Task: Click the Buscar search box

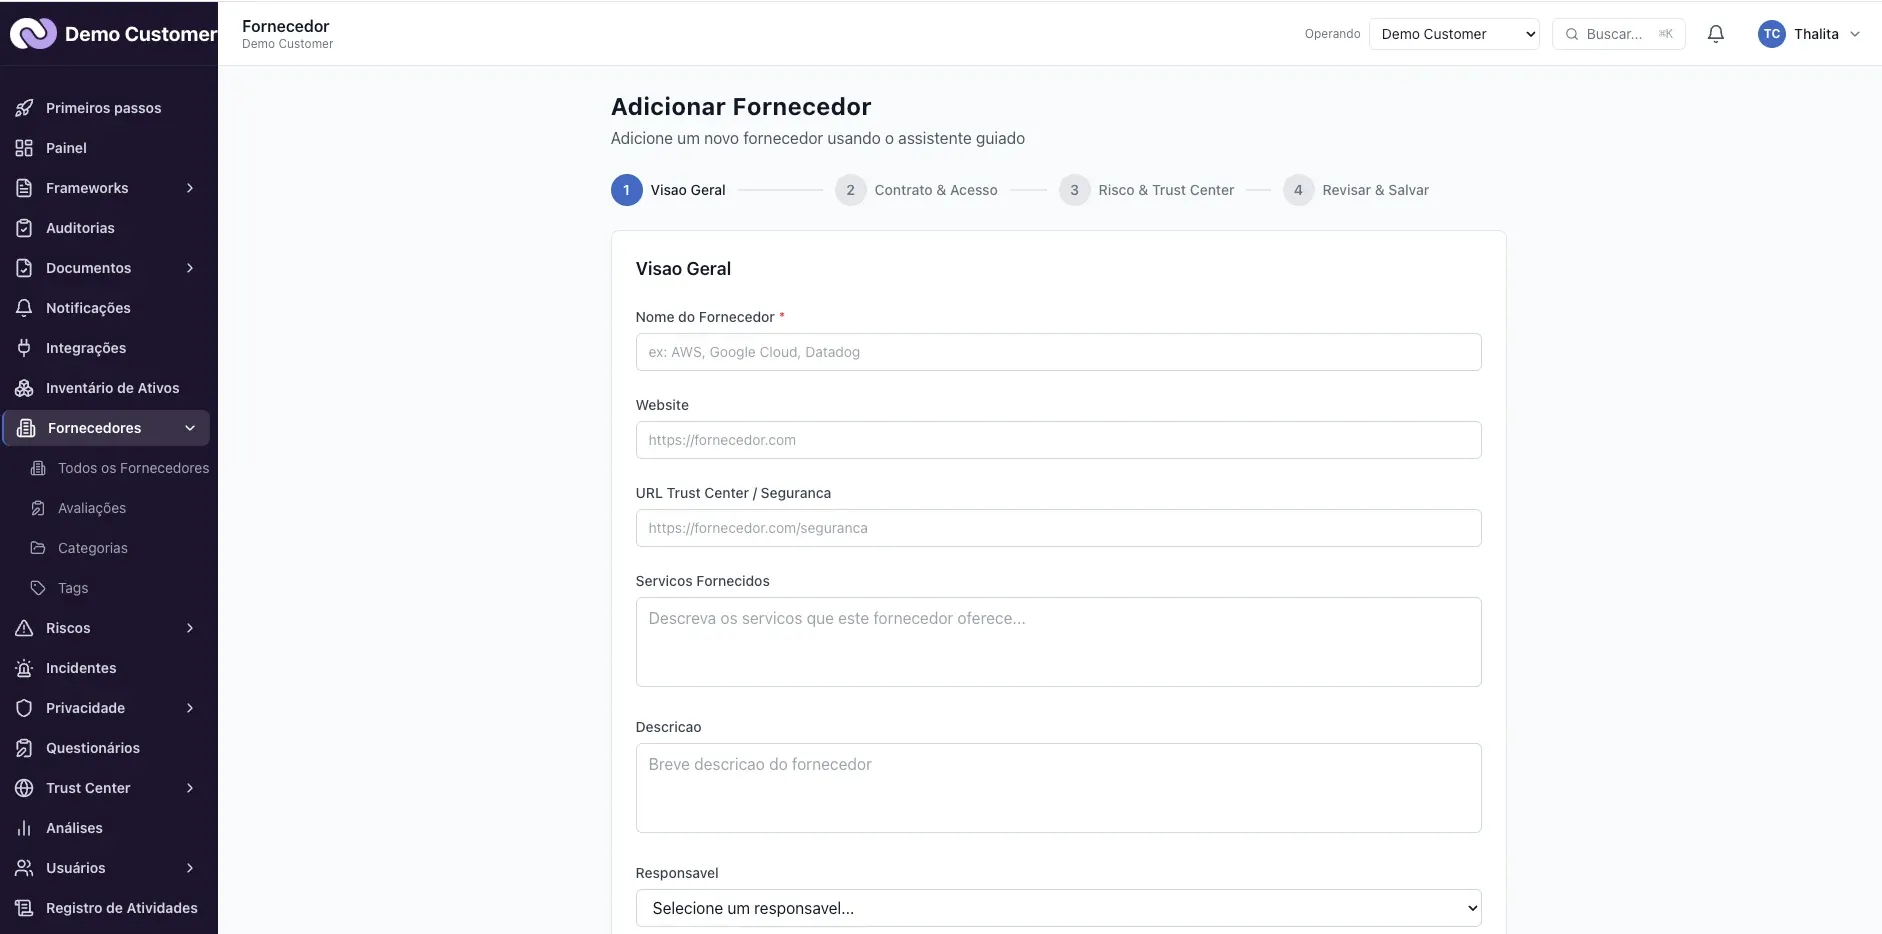Action: point(1618,34)
